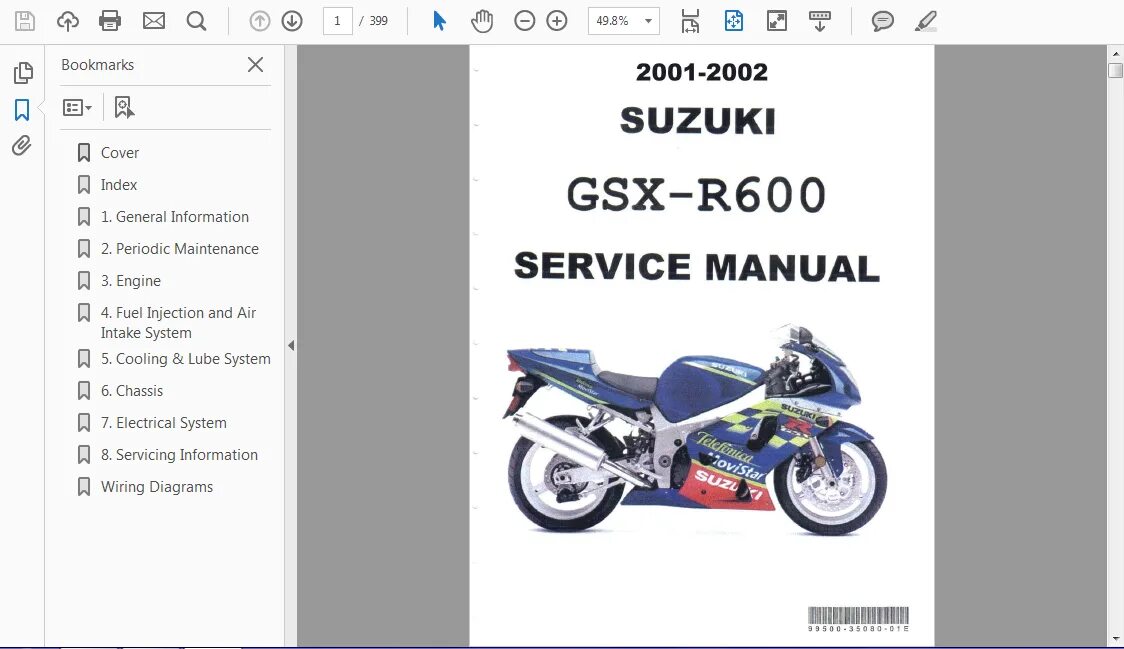1124x649 pixels.
Task: Add a comment with the speech bubble icon
Action: point(882,21)
